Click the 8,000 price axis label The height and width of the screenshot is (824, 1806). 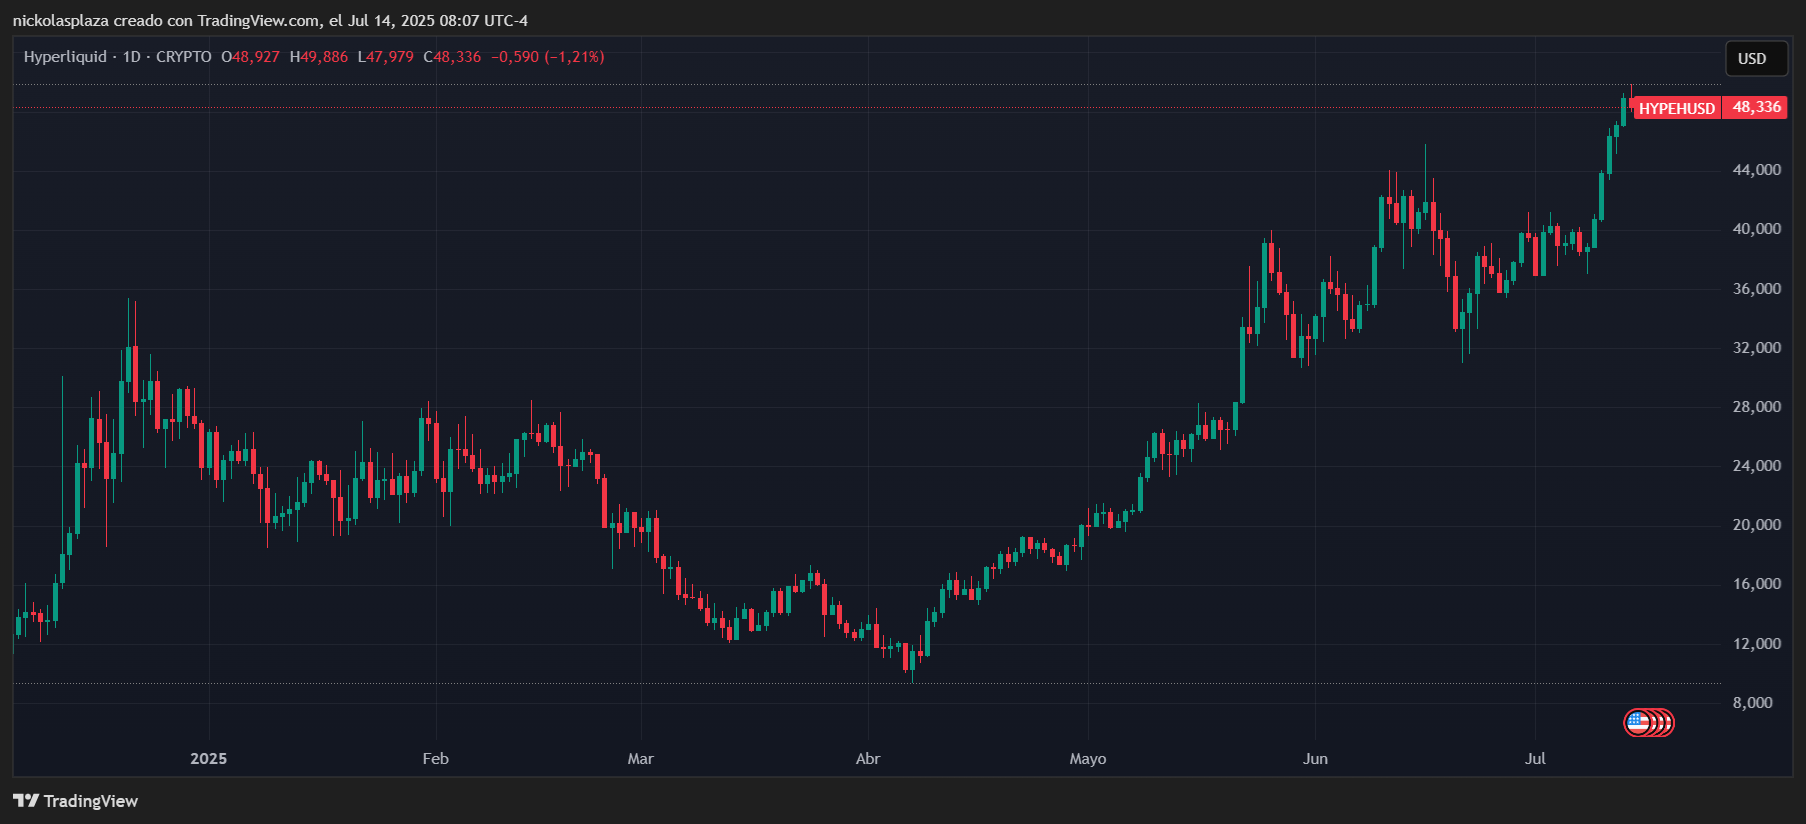(1753, 703)
